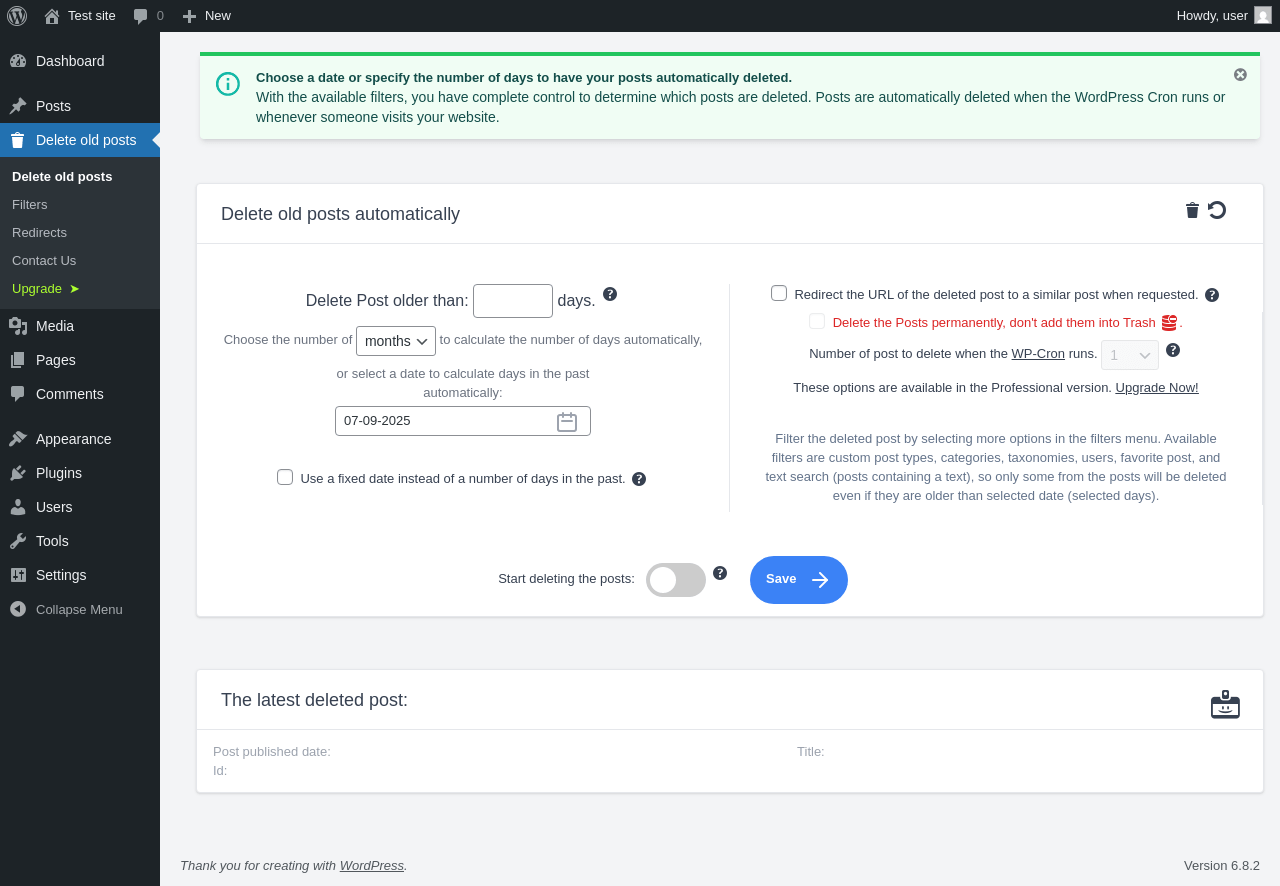Enable the fixed date checkbox
The image size is (1280, 886).
click(285, 477)
